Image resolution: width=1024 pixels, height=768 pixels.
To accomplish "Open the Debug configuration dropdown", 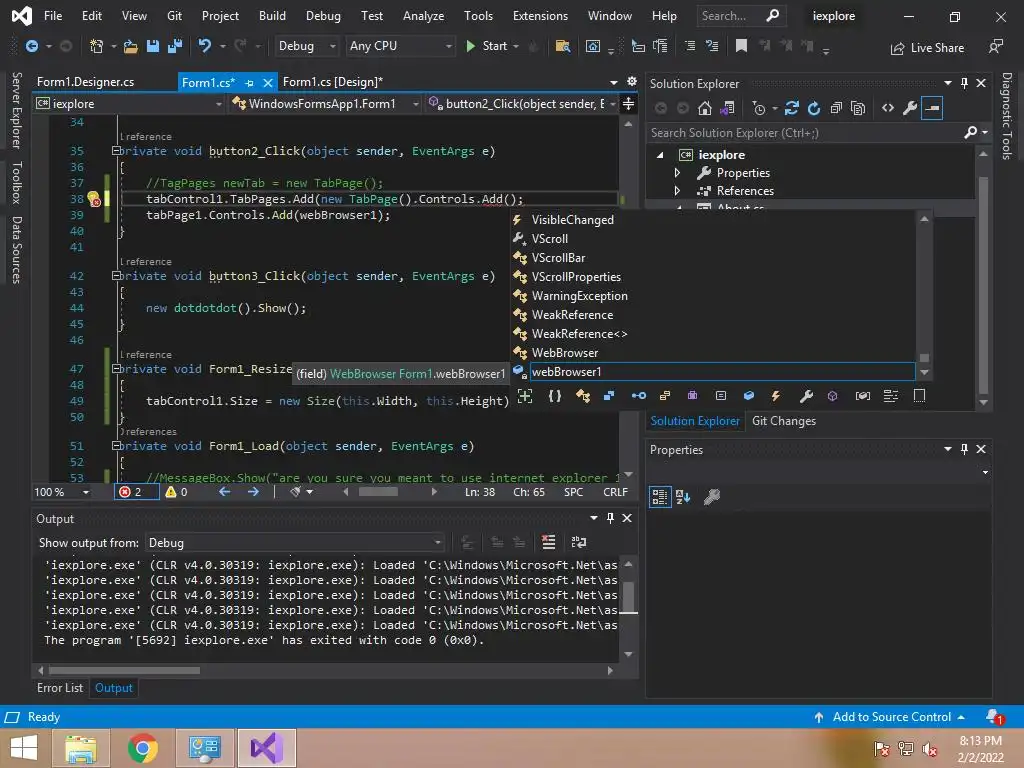I will (305, 46).
